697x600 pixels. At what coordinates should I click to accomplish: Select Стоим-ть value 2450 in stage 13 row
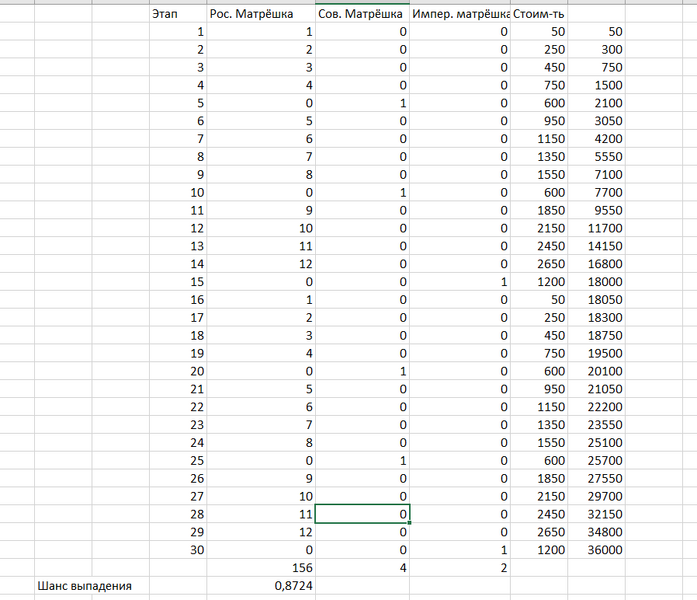pyautogui.click(x=539, y=246)
